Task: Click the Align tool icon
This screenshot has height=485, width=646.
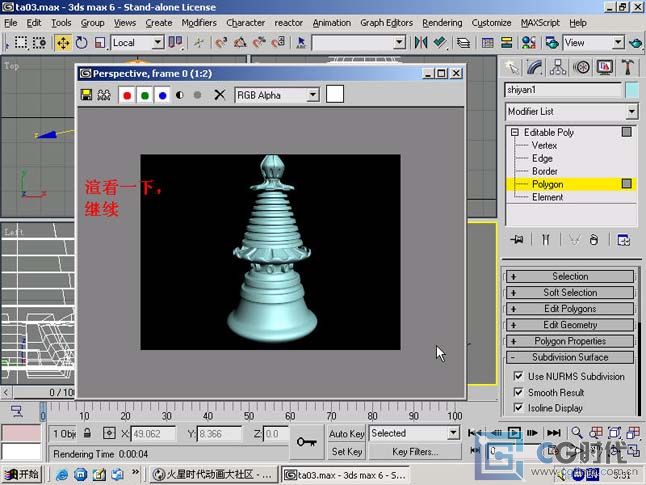Action: coord(440,43)
